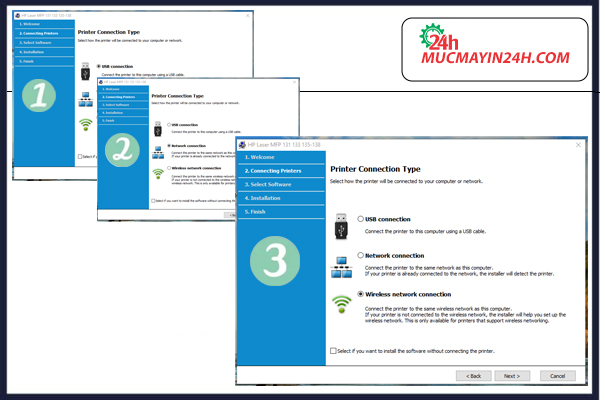The height and width of the screenshot is (400, 600).
Task: Click the HP title bar icon in window 2
Action: [101, 82]
